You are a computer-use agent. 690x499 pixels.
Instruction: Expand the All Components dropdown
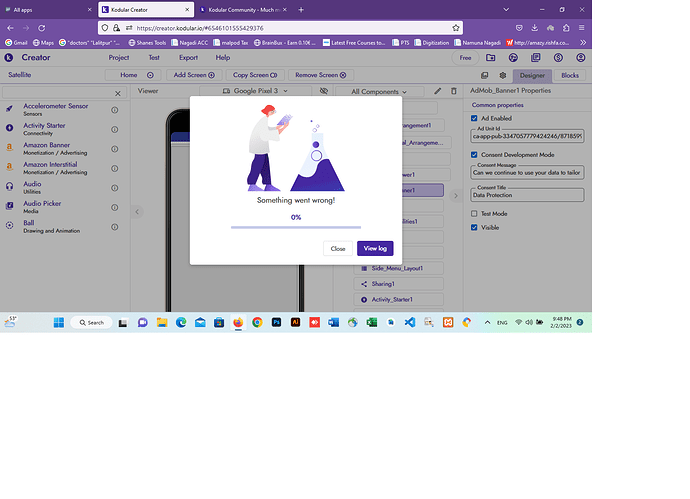tap(379, 92)
